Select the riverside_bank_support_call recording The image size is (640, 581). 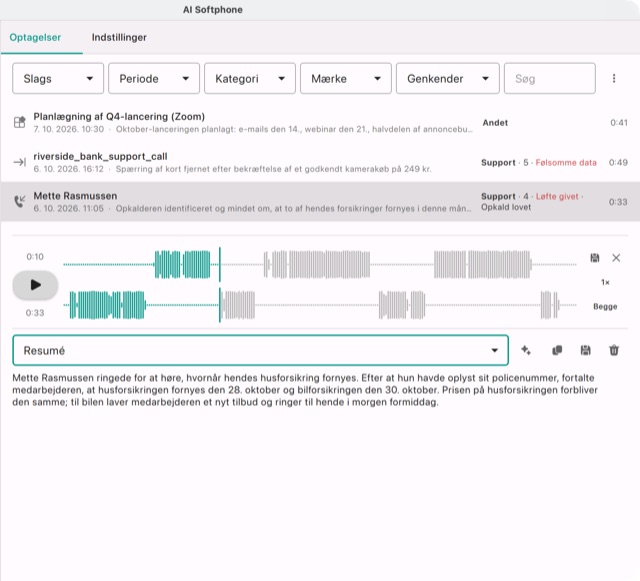tap(320, 162)
